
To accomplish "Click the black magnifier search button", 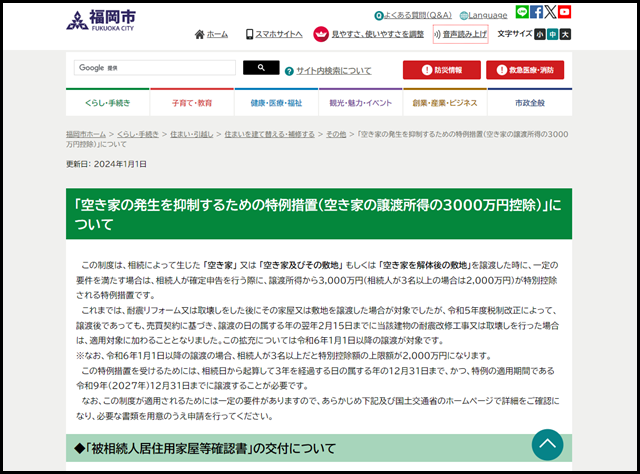I will 261,68.
